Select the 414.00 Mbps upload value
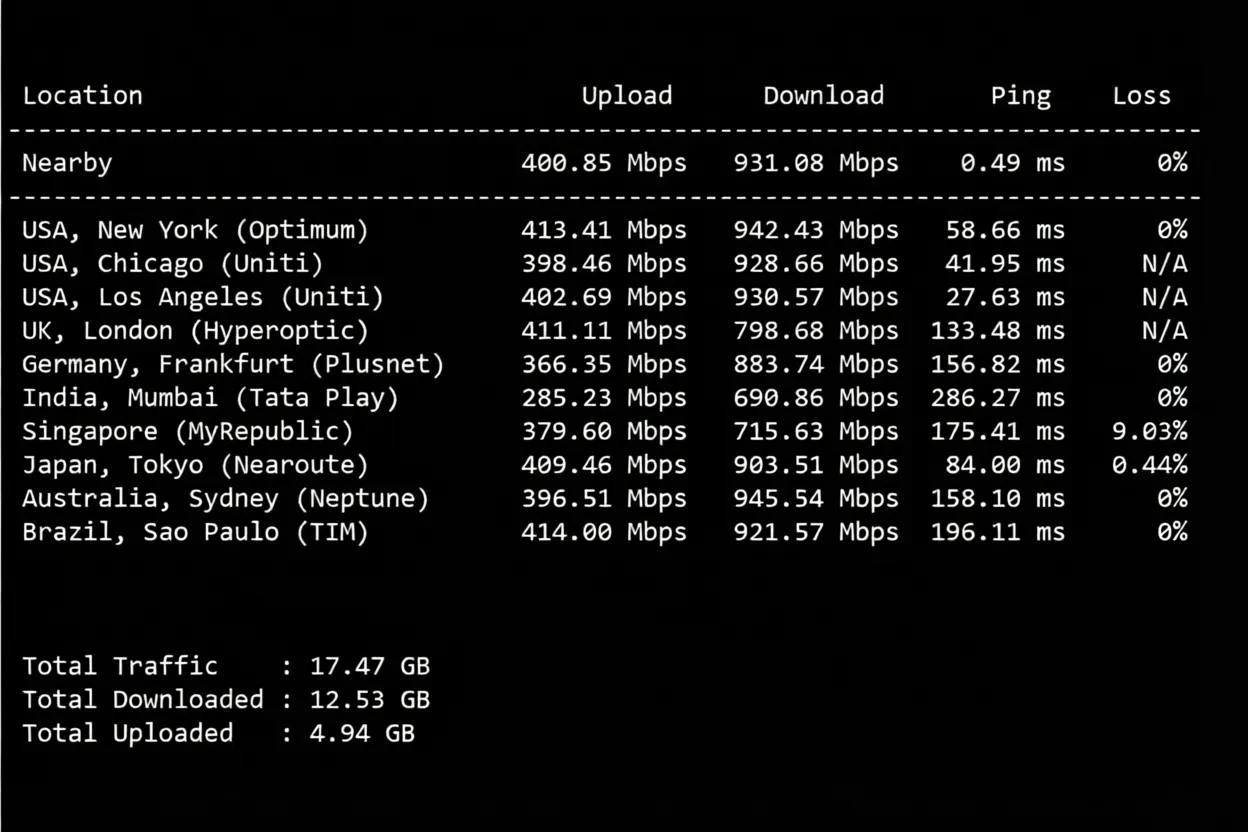Image resolution: width=1248 pixels, height=832 pixels. 604,532
